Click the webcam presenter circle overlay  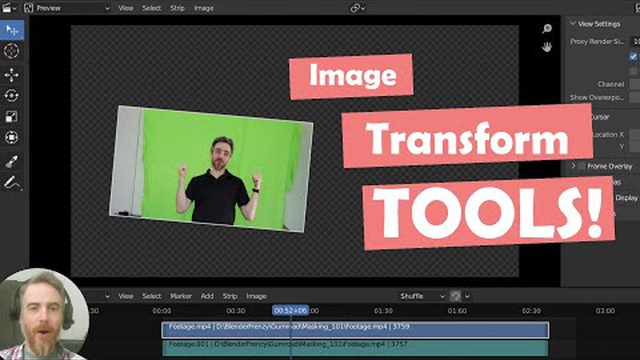pyautogui.click(x=44, y=314)
